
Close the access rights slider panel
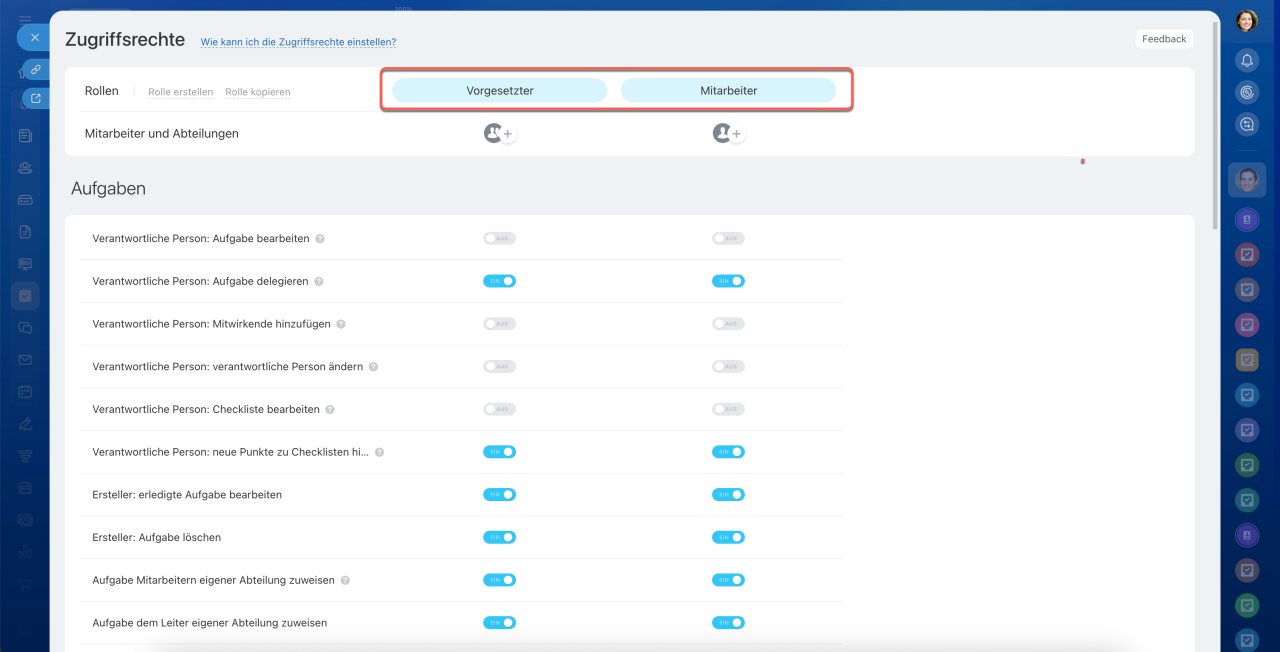pos(34,37)
